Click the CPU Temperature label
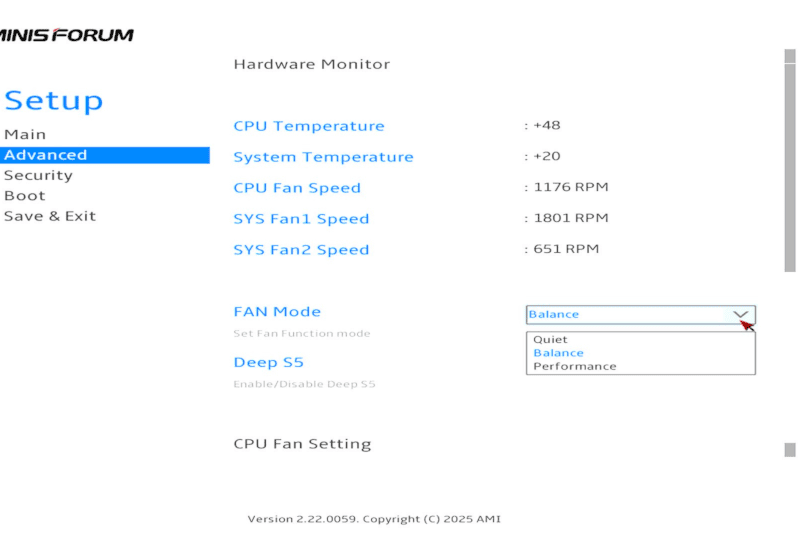 tap(308, 126)
